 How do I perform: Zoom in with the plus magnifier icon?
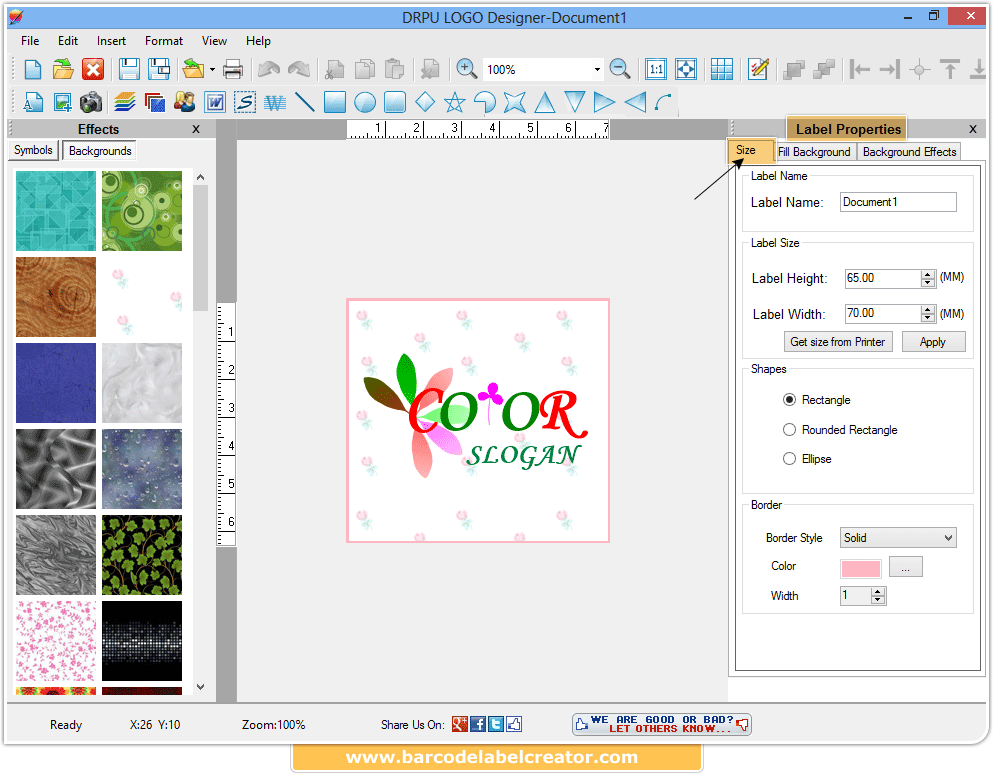pyautogui.click(x=466, y=69)
